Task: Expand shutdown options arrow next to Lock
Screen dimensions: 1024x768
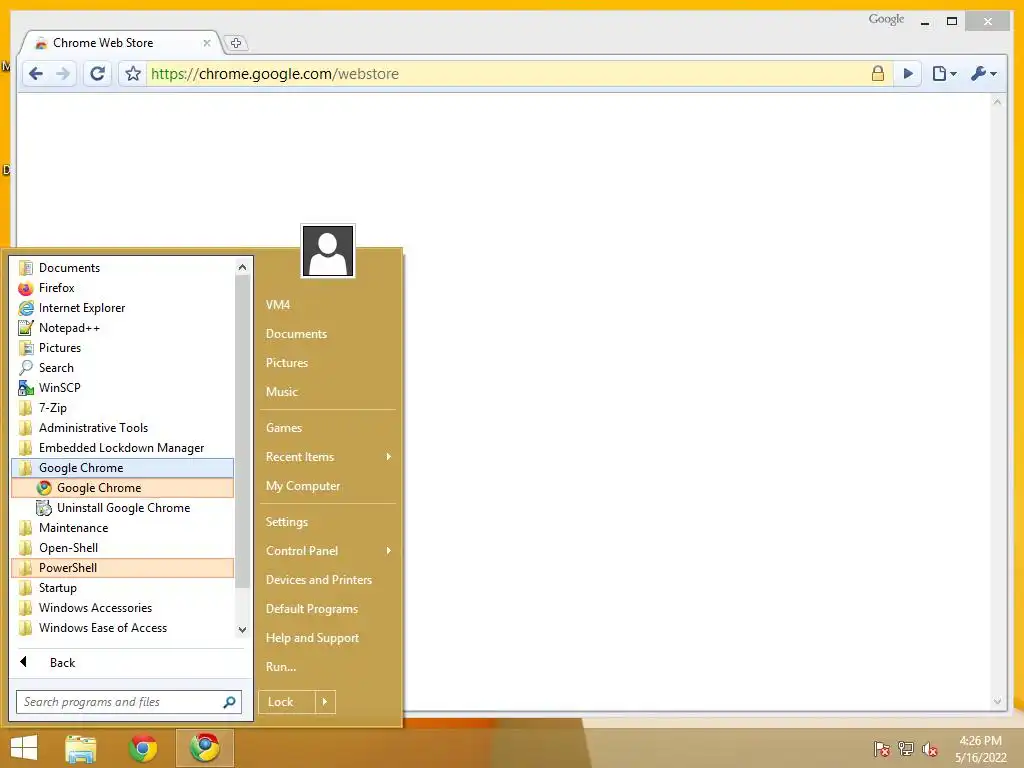Action: point(325,702)
